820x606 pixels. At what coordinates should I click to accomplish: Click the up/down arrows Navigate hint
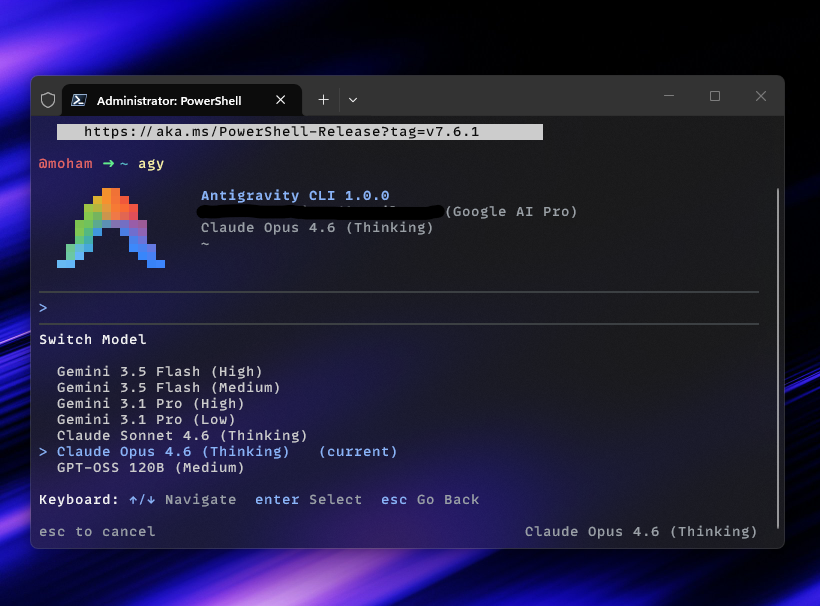pyautogui.click(x=183, y=500)
